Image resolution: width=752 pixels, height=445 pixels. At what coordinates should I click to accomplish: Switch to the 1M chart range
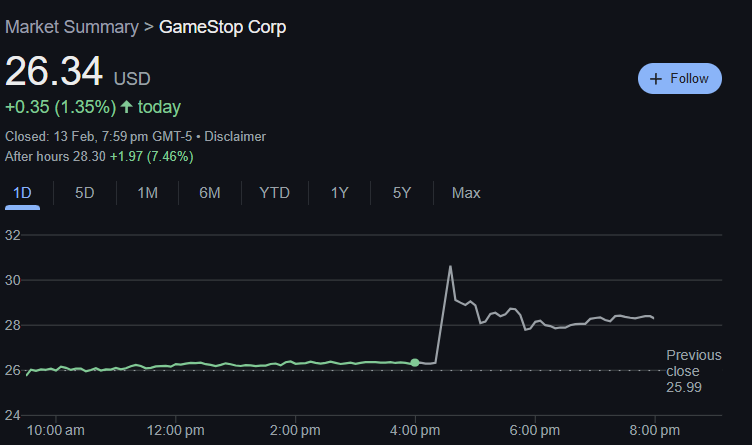pos(148,193)
